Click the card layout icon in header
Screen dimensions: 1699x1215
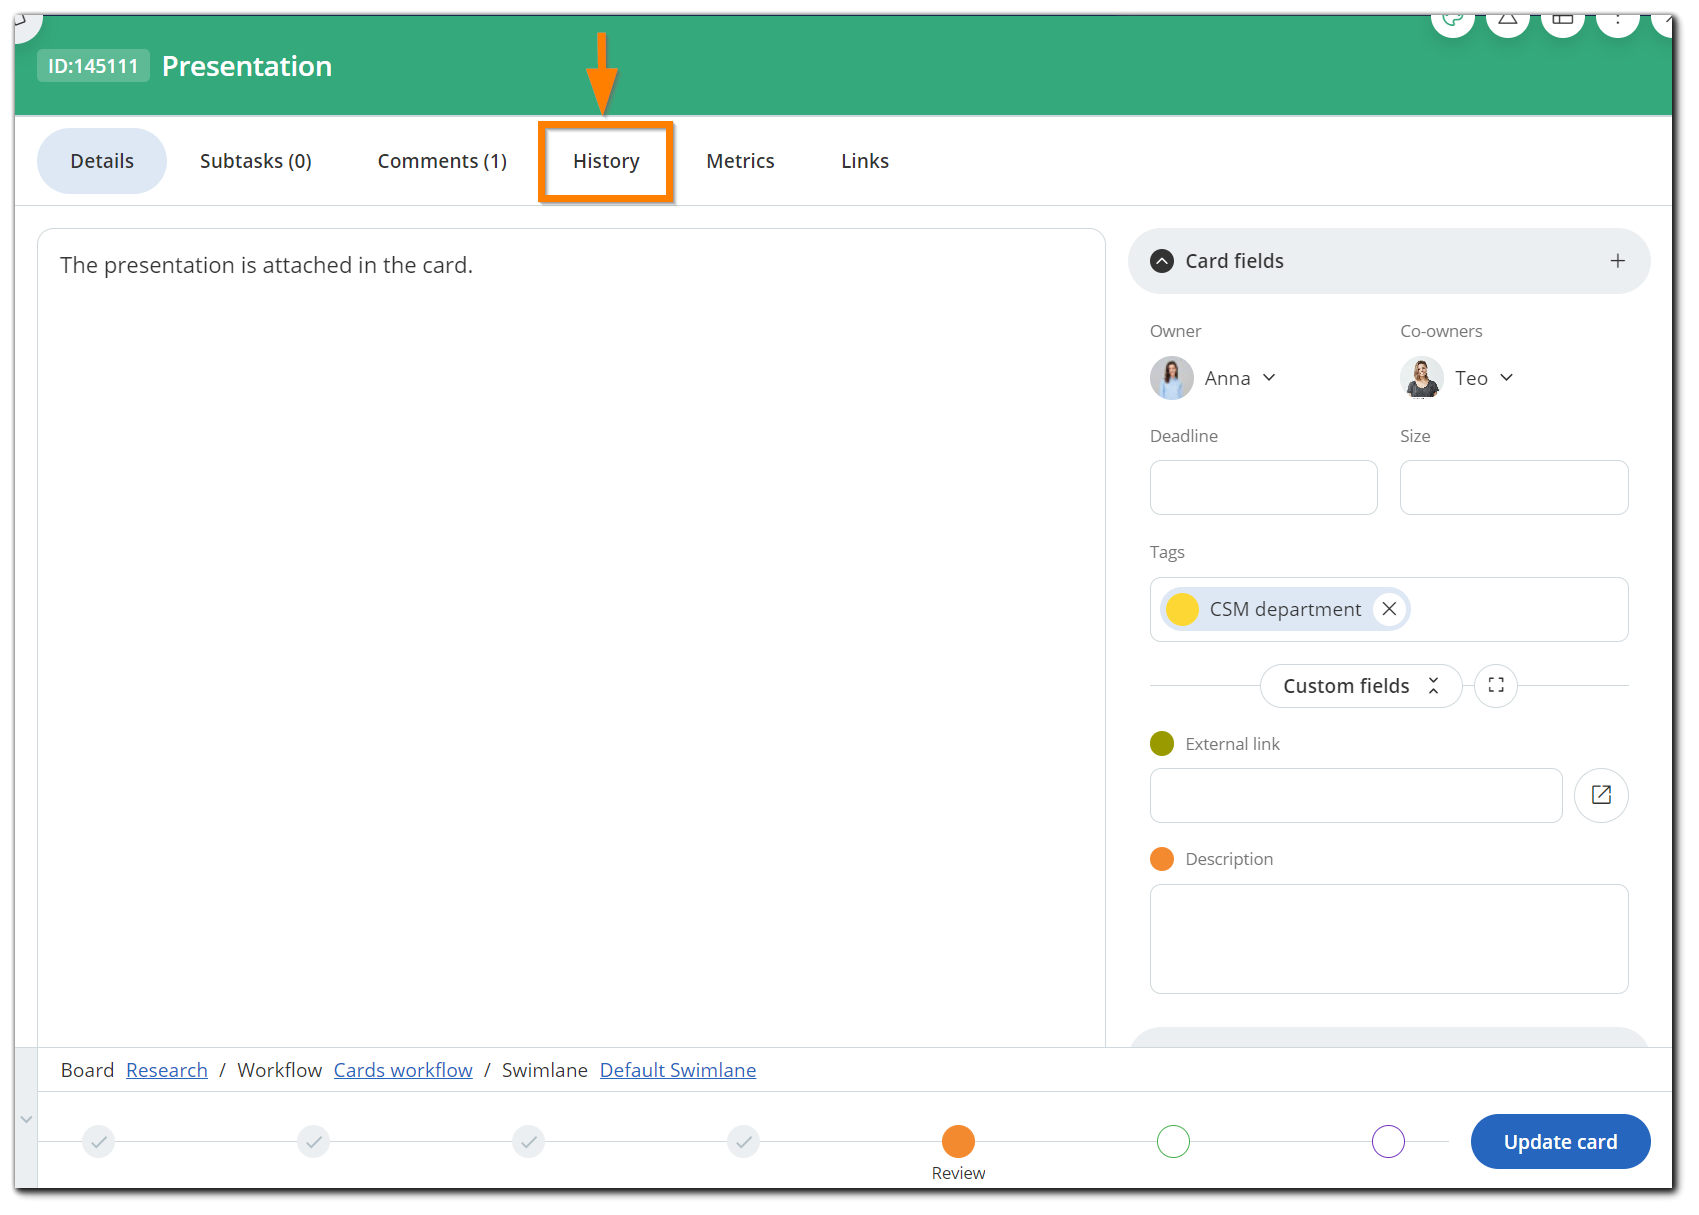point(1562,22)
